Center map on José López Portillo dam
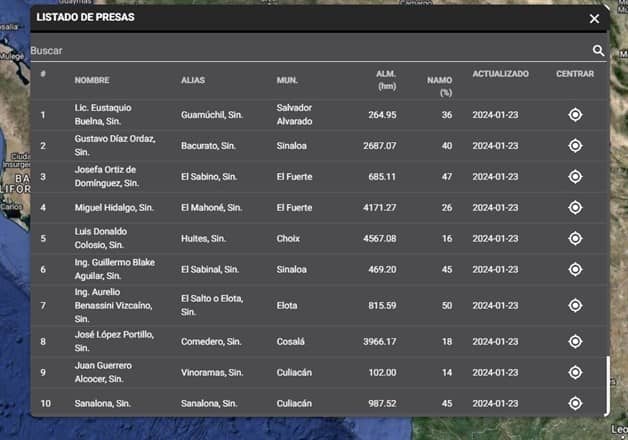 tap(575, 342)
